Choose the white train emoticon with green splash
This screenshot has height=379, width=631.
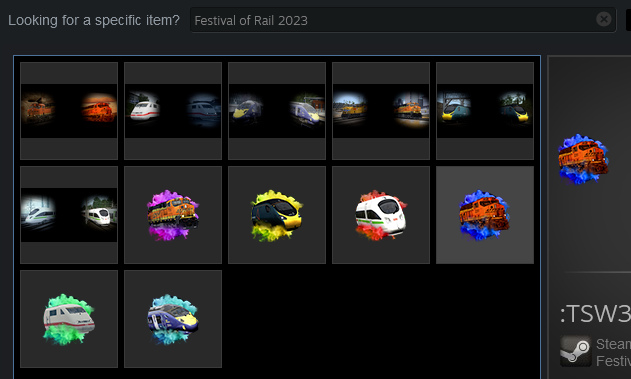pyautogui.click(x=69, y=319)
